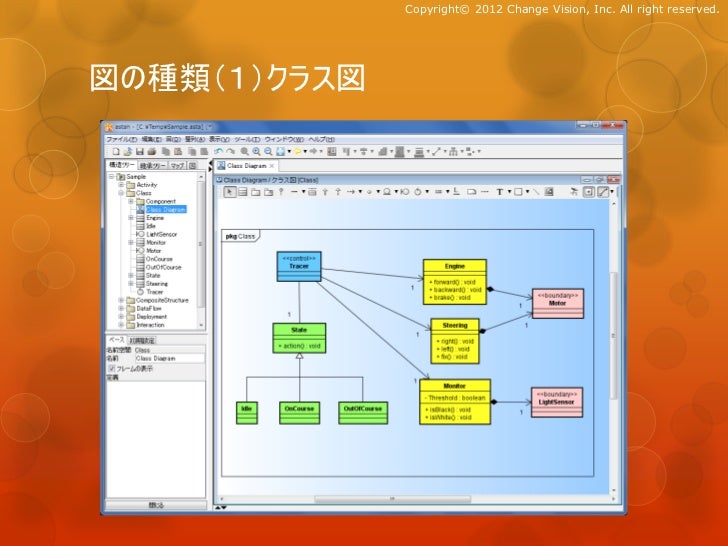Collapse the Class folder node

pos(121,193)
